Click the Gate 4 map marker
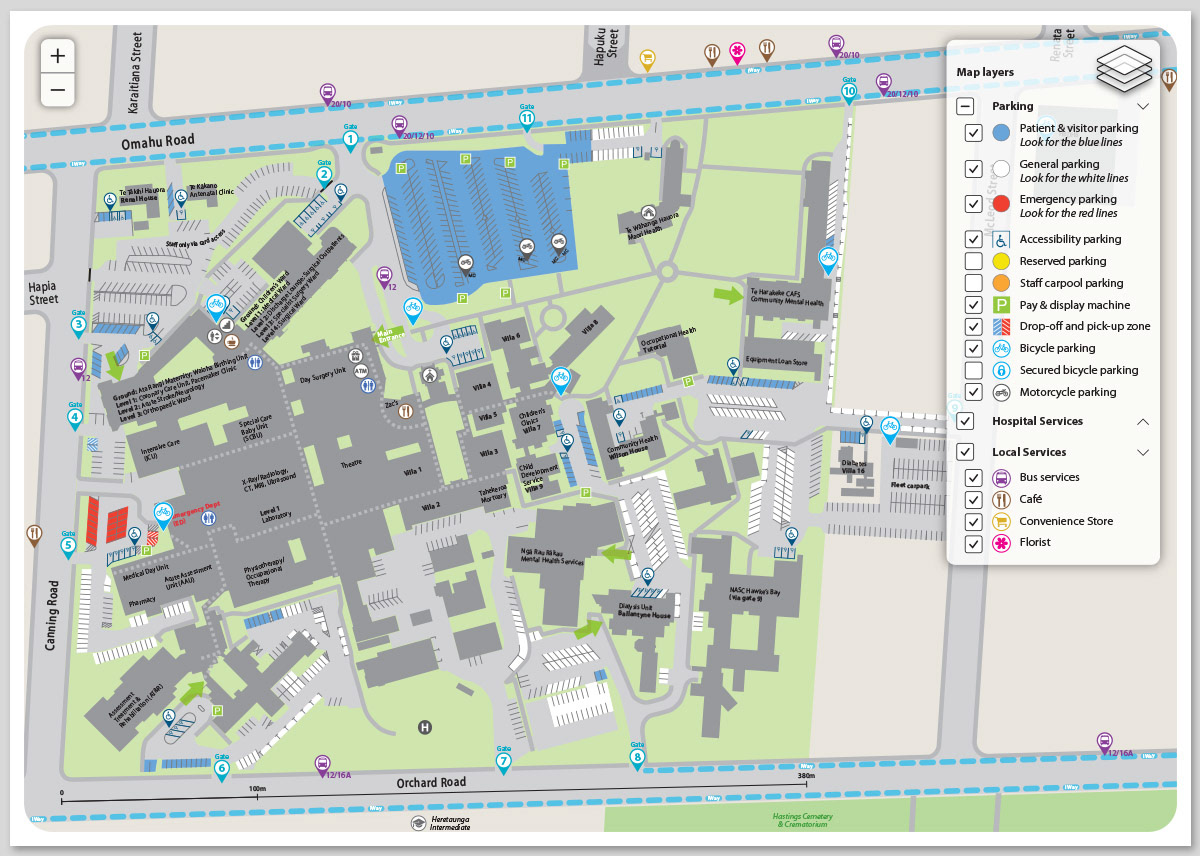This screenshot has width=1200, height=856. [75, 416]
